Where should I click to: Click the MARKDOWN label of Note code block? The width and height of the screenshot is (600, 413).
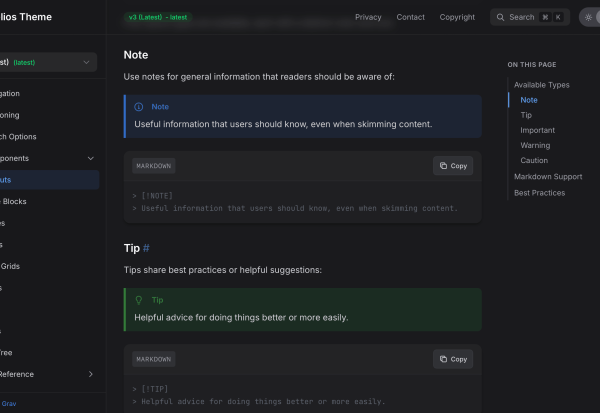(x=154, y=166)
